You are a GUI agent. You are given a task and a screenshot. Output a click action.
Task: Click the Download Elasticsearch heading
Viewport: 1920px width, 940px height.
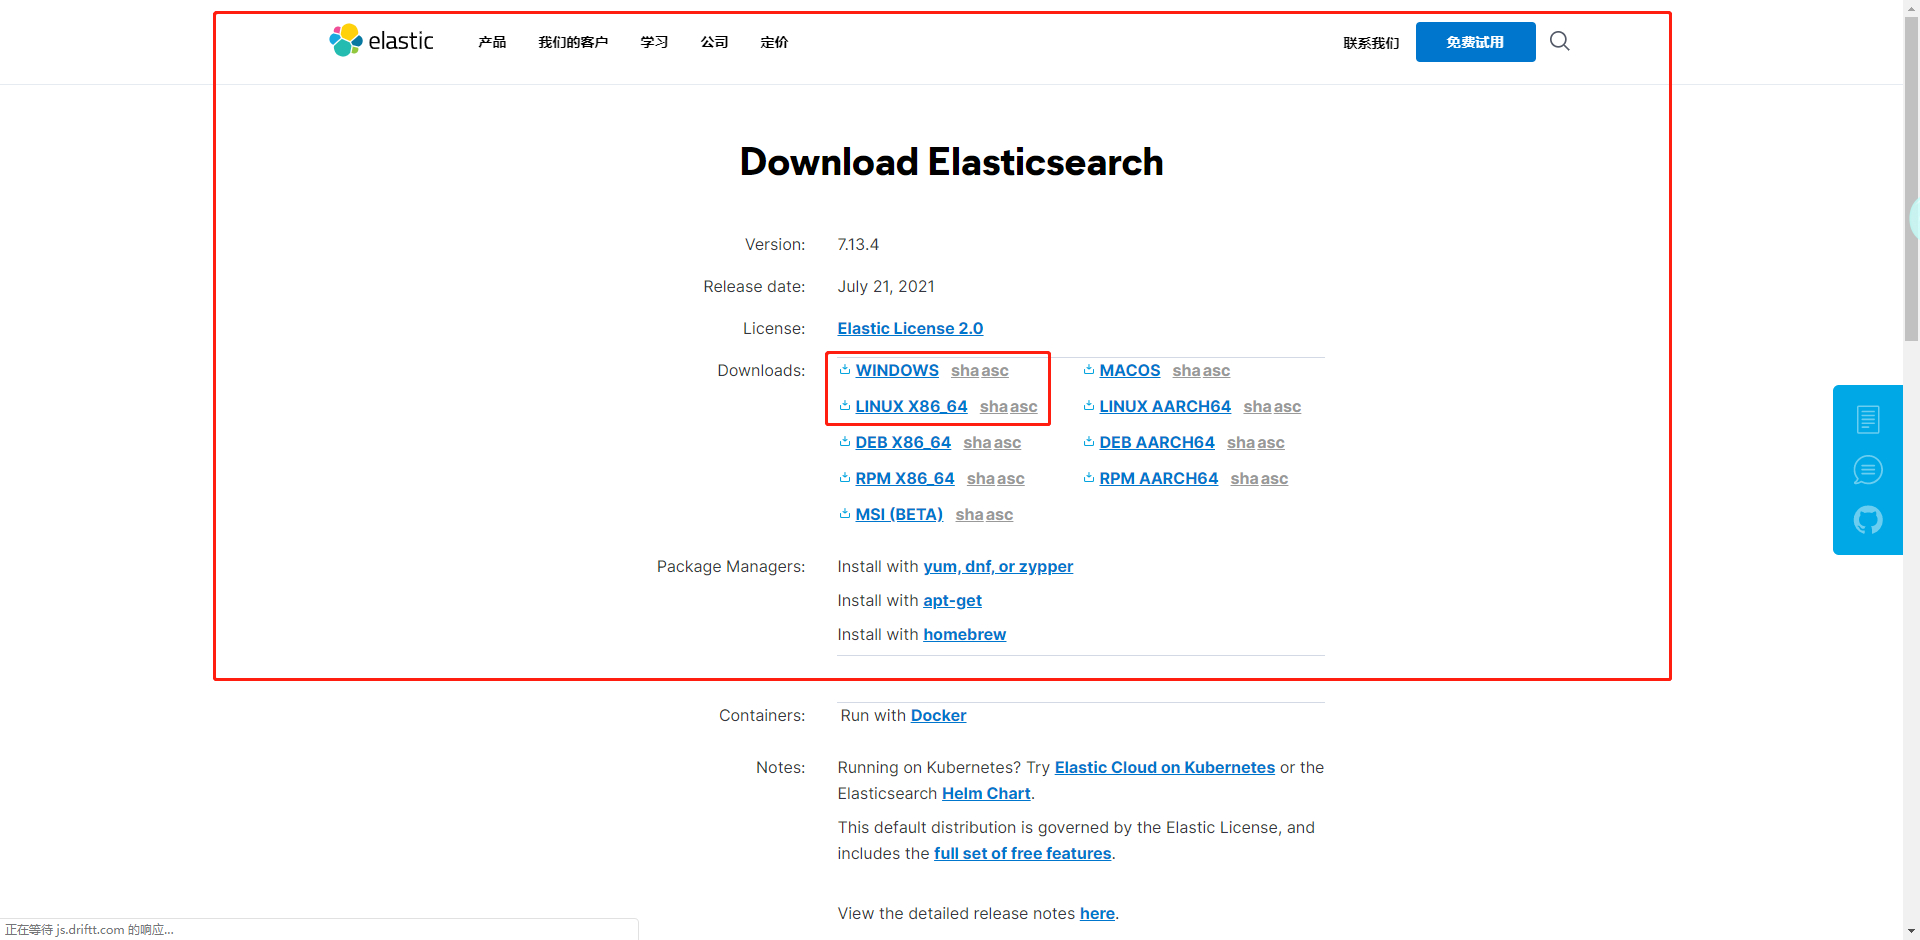[x=951, y=162]
